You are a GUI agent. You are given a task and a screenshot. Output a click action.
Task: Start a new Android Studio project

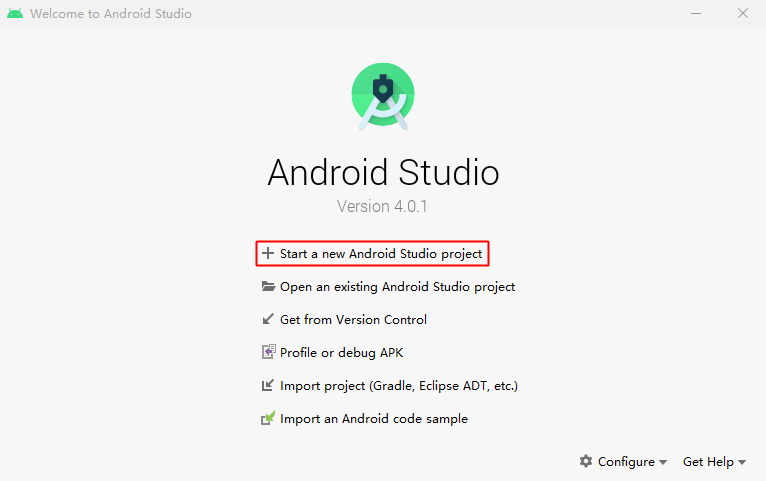coord(381,253)
